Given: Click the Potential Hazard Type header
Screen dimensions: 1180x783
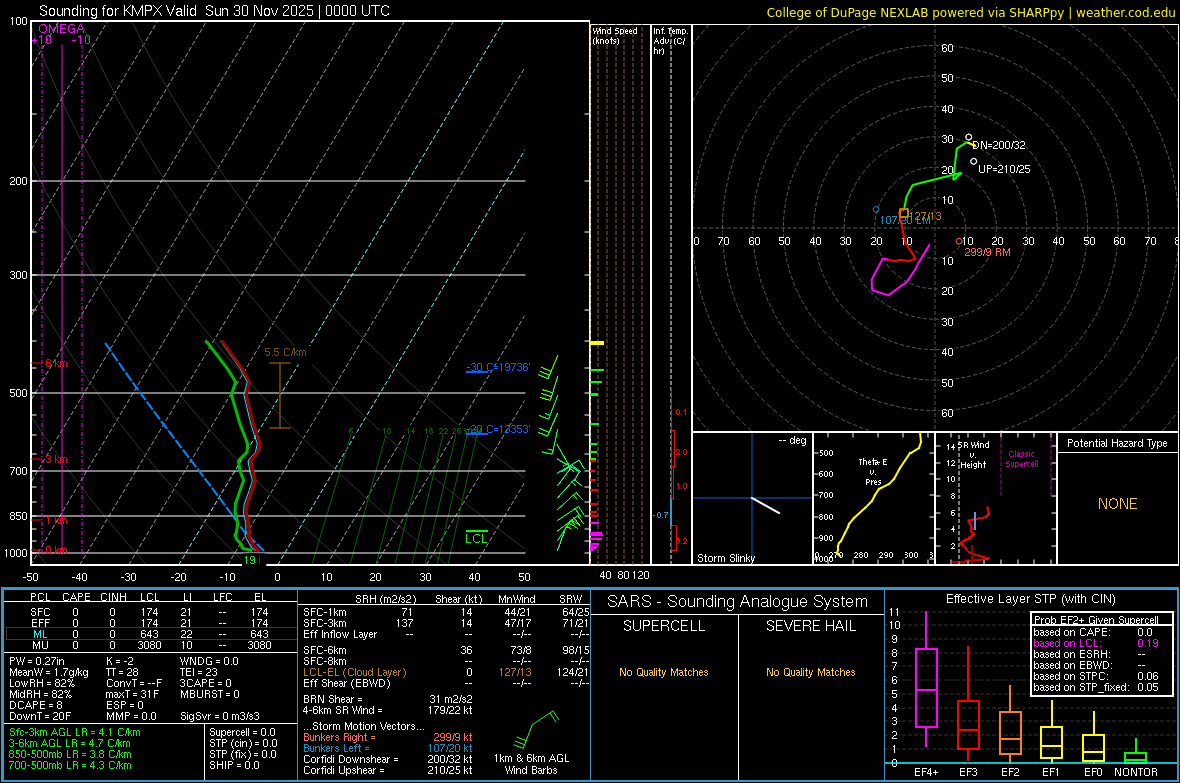Looking at the screenshot, I should (1117, 443).
